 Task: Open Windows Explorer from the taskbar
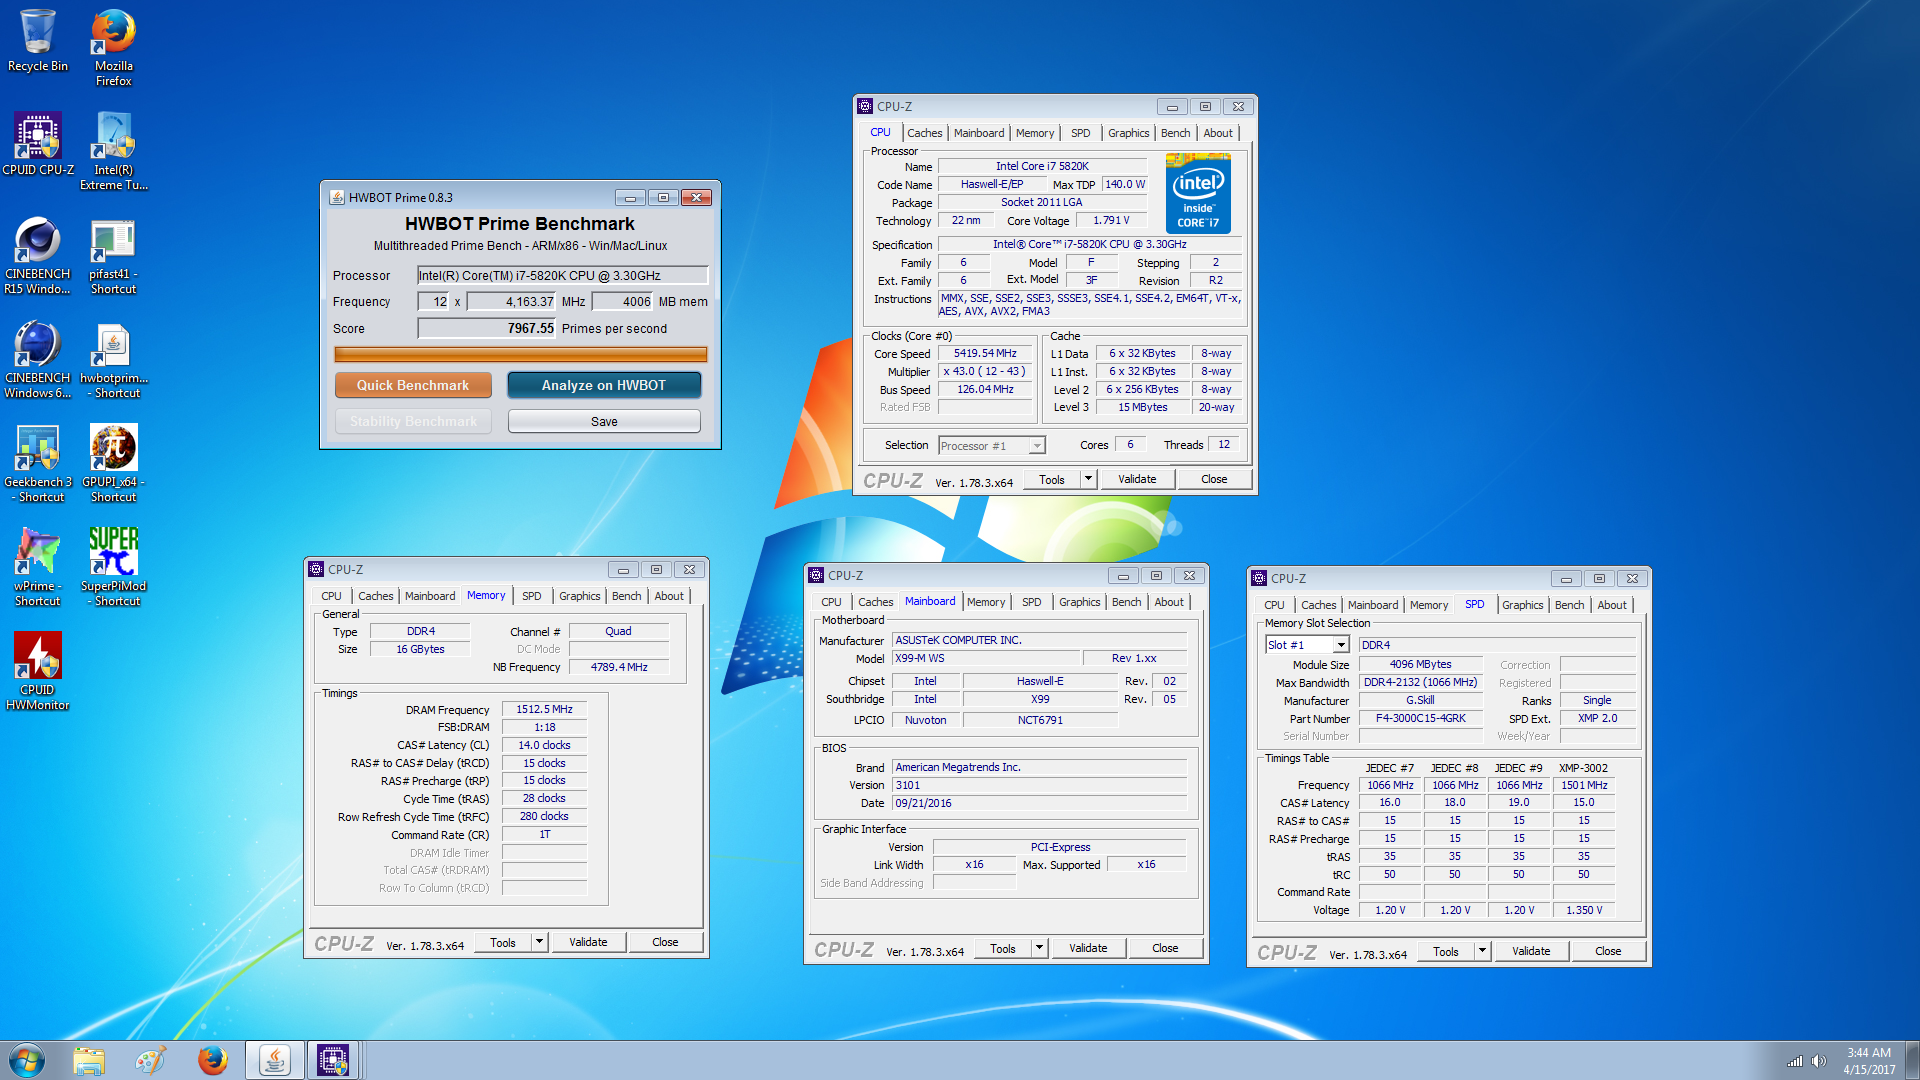point(89,1060)
